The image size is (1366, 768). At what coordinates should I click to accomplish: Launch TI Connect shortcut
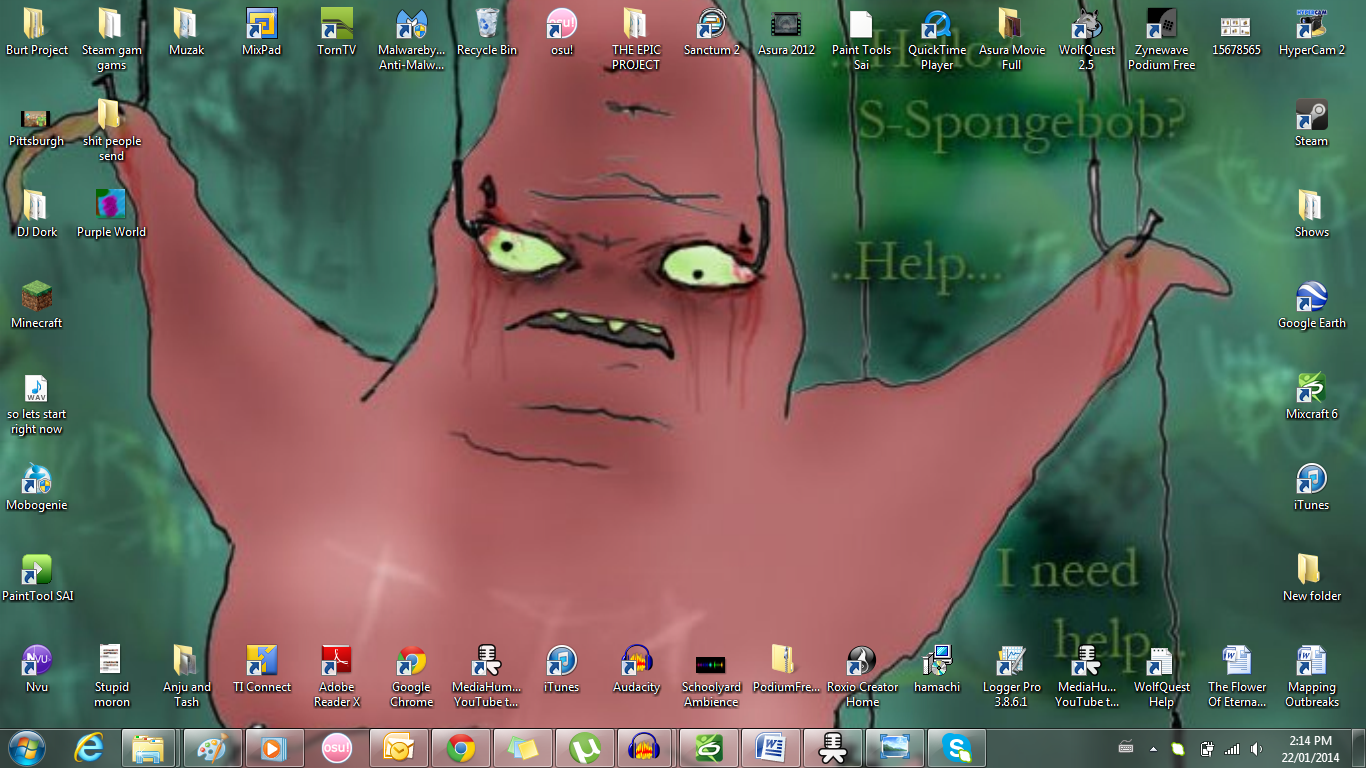pos(262,670)
